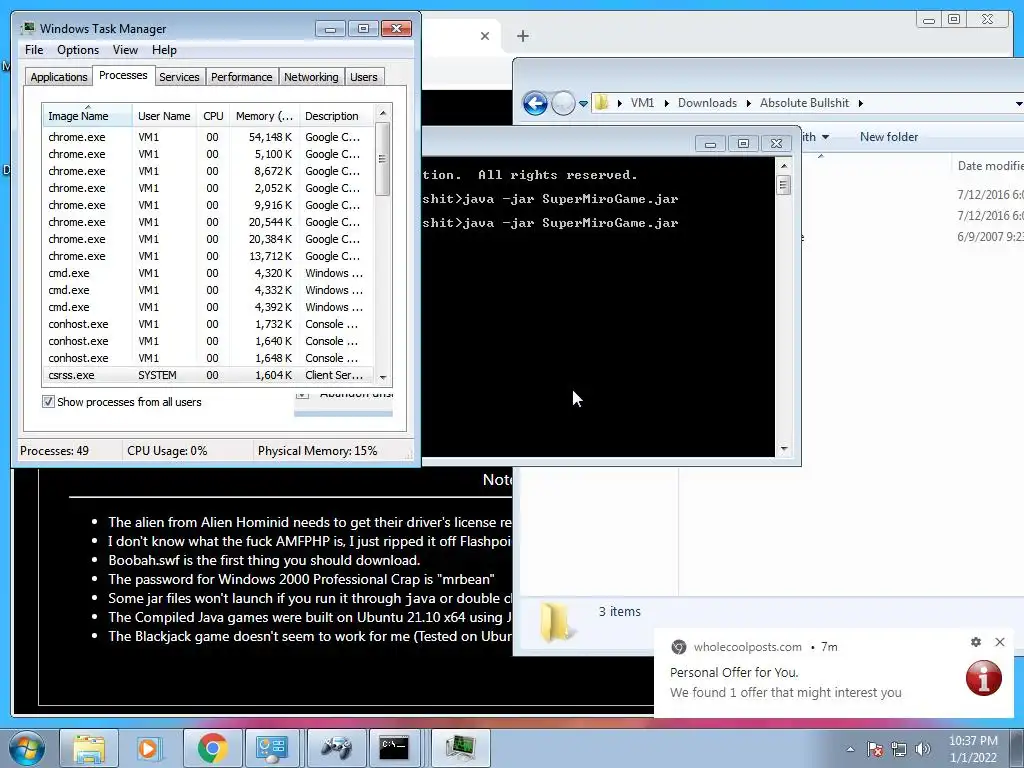Viewport: 1024px width, 768px height.
Task: Sort processes by Description column
Action: (336, 116)
